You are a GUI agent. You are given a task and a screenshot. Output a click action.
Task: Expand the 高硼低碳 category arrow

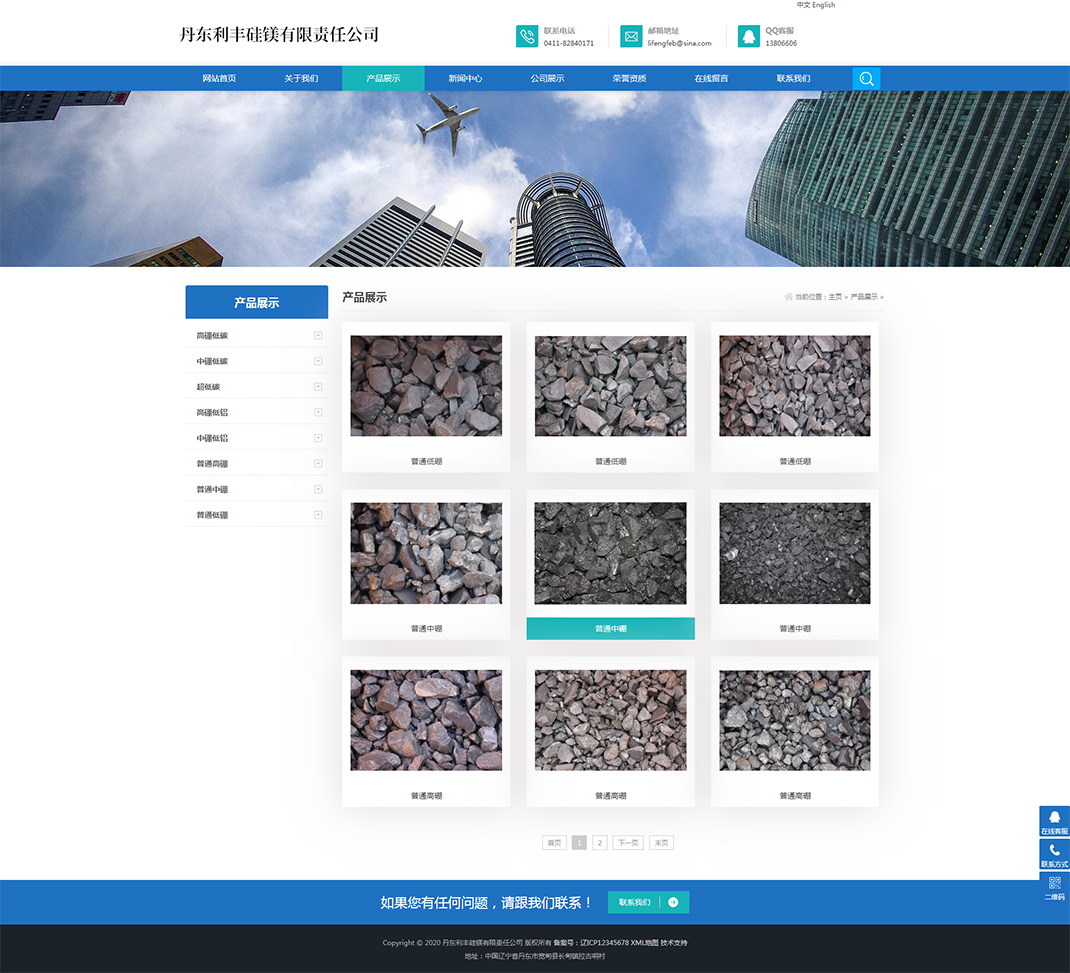pyautogui.click(x=318, y=335)
